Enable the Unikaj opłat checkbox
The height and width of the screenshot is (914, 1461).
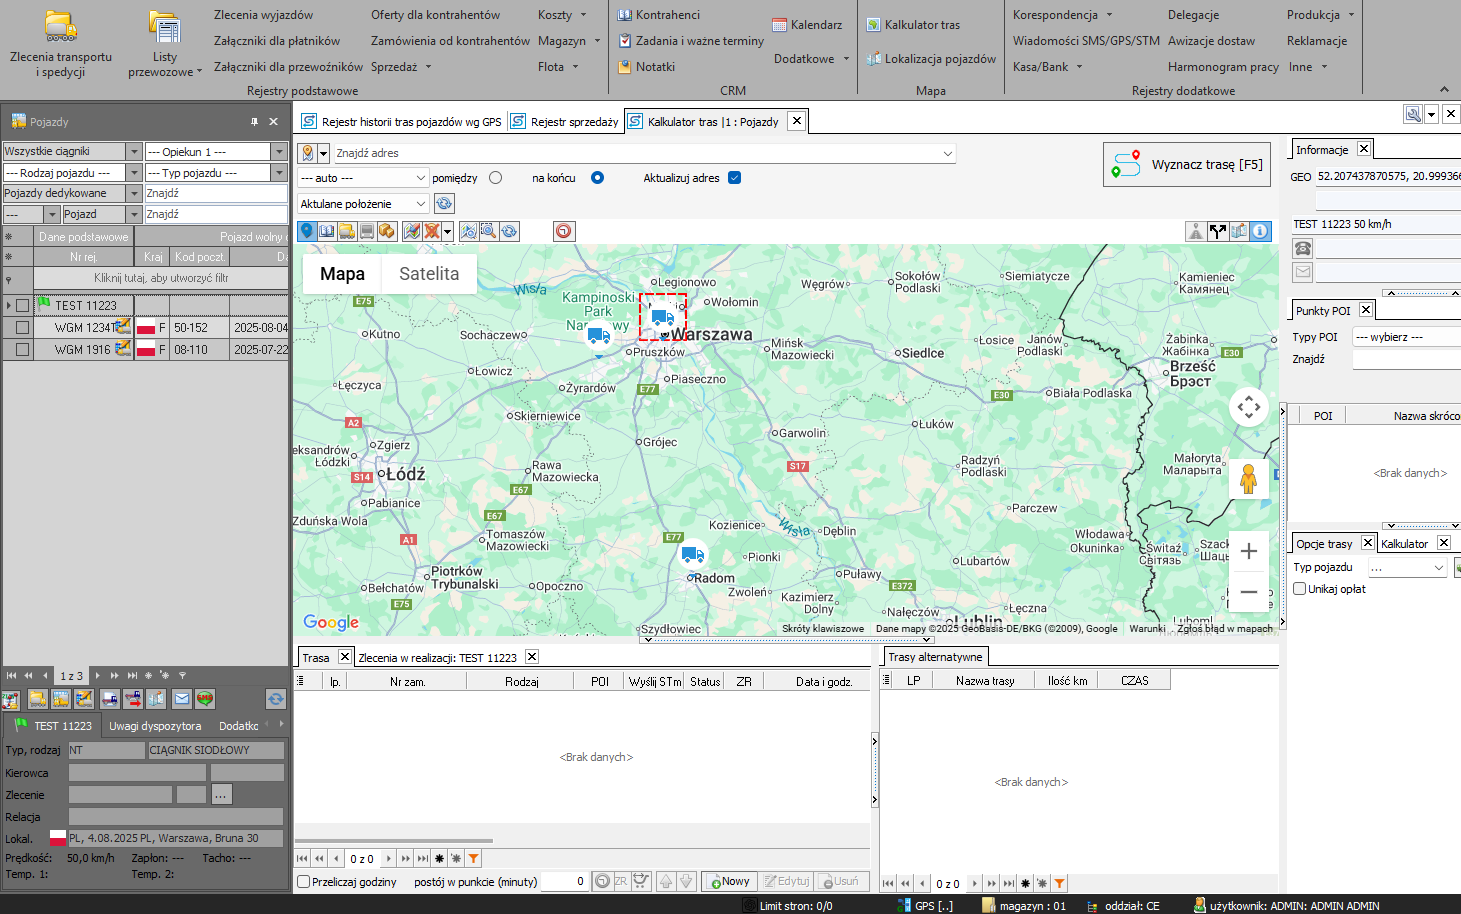point(1300,589)
